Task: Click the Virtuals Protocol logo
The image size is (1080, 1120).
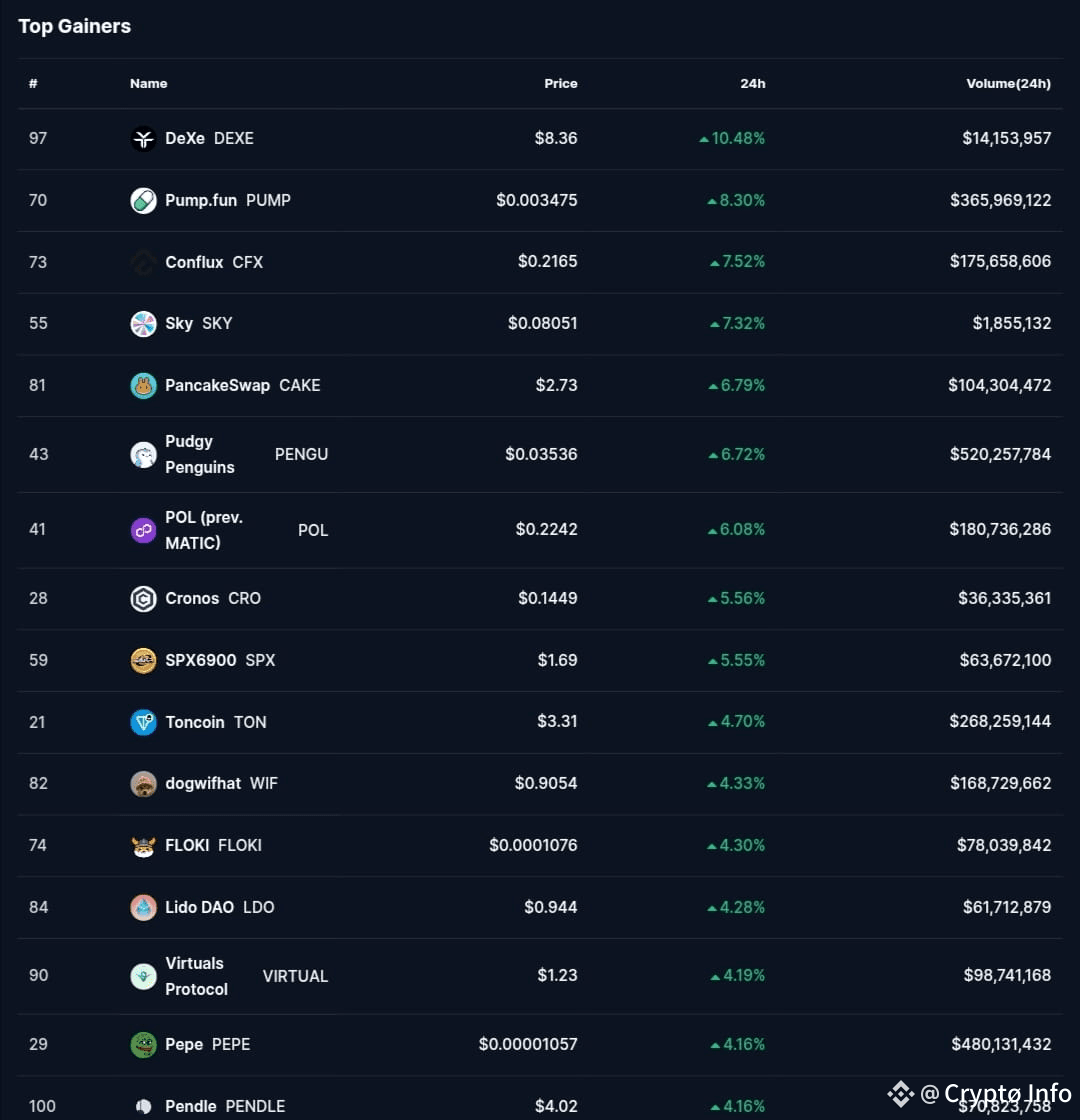Action: click(143, 976)
